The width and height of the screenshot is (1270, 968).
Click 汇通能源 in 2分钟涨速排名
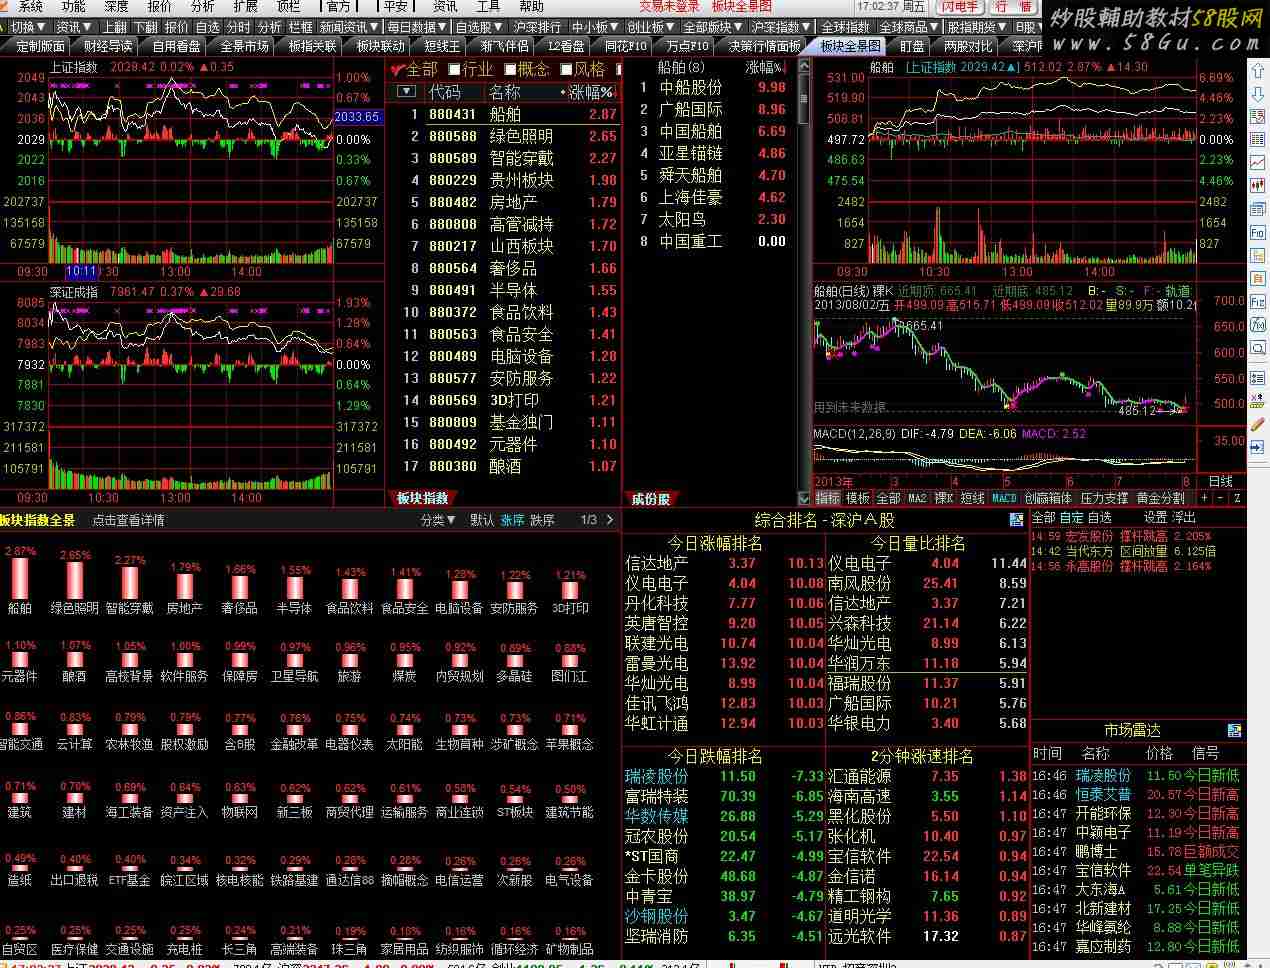pyautogui.click(x=860, y=776)
